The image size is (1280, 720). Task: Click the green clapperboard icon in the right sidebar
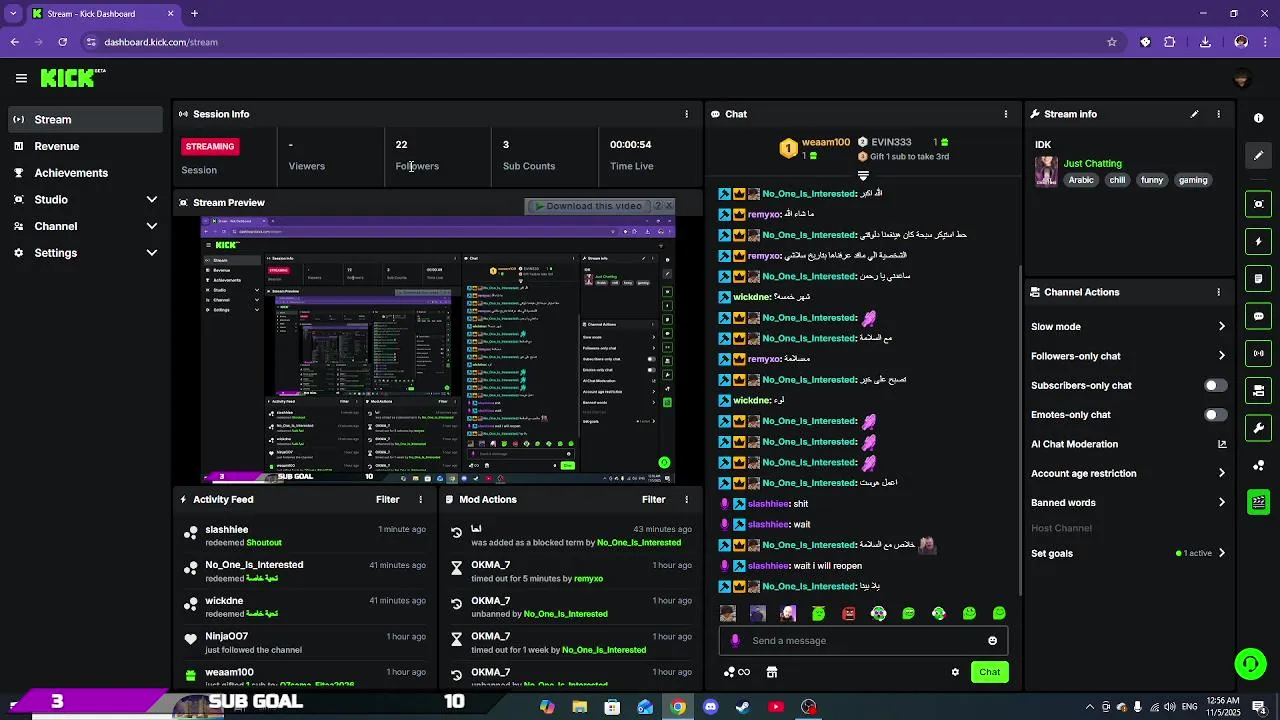tap(1258, 502)
